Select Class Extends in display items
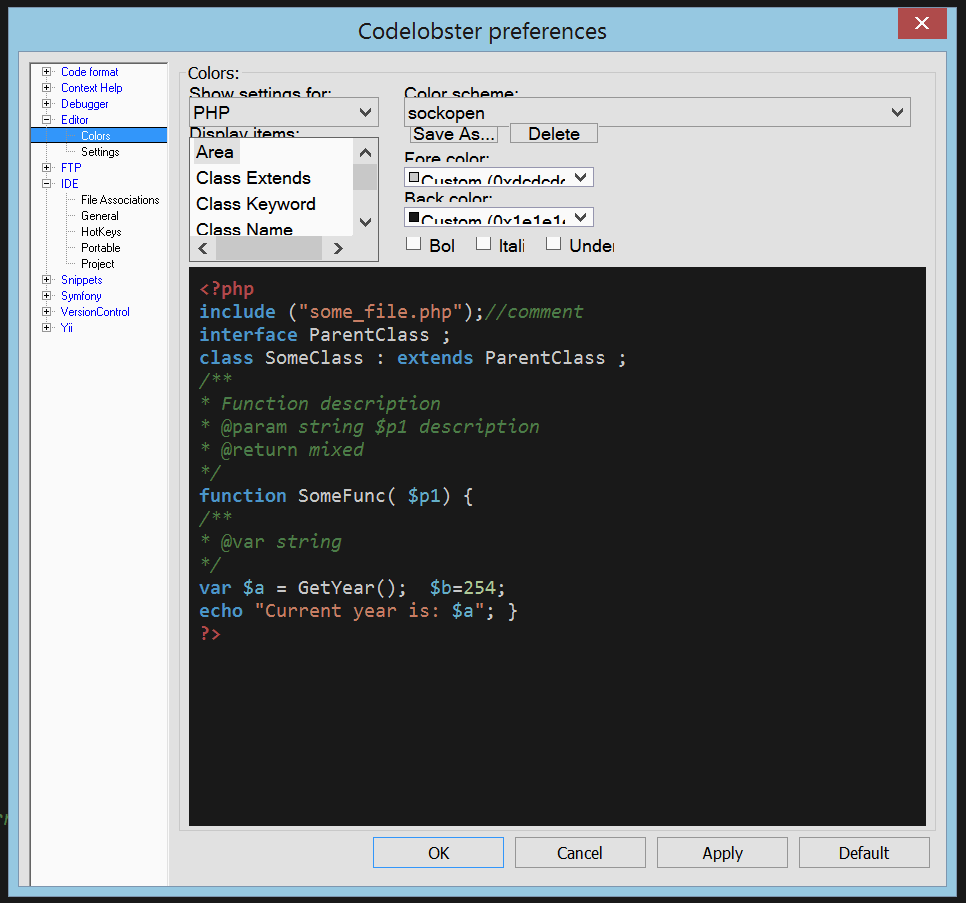966x903 pixels. [253, 177]
